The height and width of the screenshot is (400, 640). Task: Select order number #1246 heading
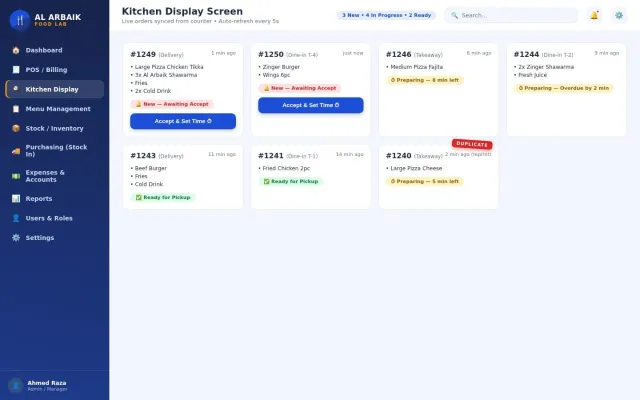coord(399,54)
